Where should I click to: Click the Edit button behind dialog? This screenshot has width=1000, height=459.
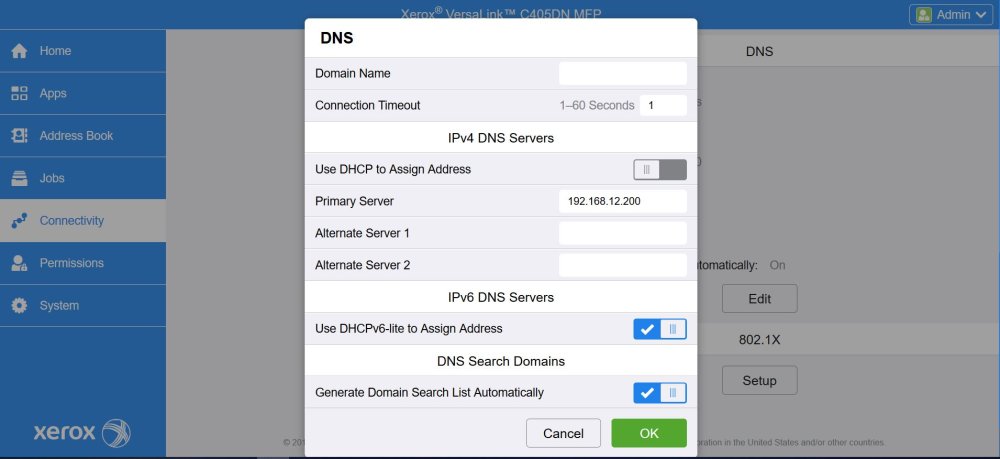[x=760, y=298]
